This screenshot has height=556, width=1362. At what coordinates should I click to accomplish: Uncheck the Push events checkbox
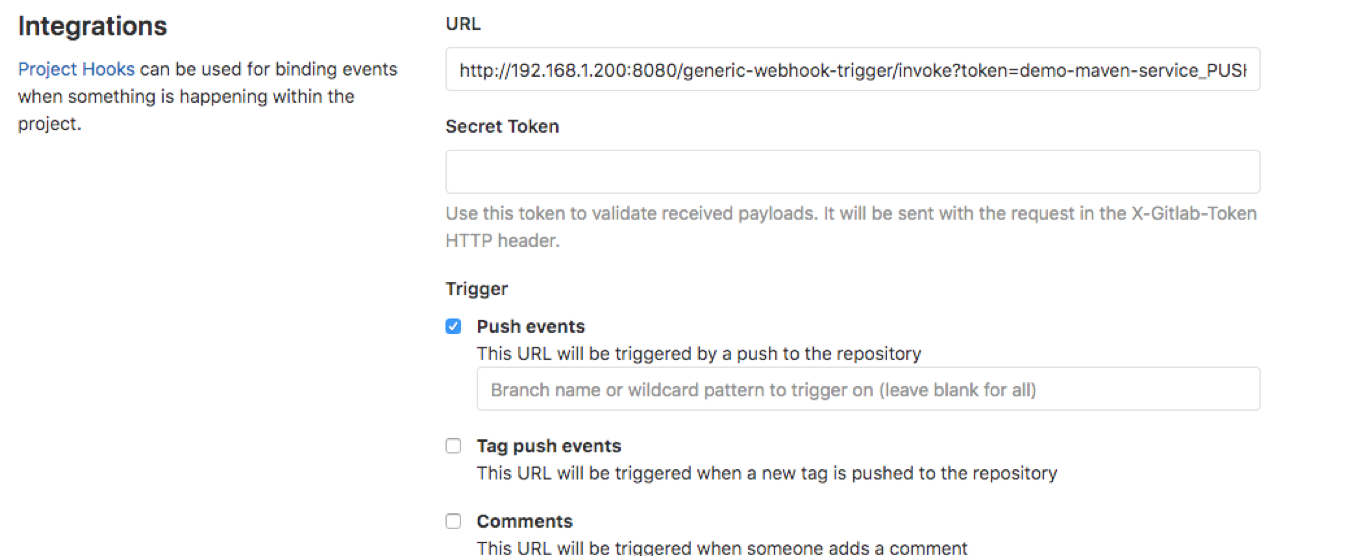(x=453, y=326)
